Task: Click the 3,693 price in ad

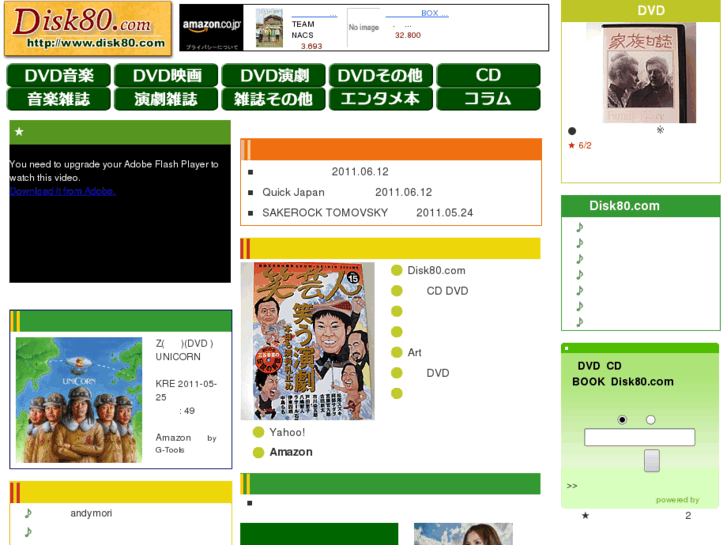Action: (311, 46)
